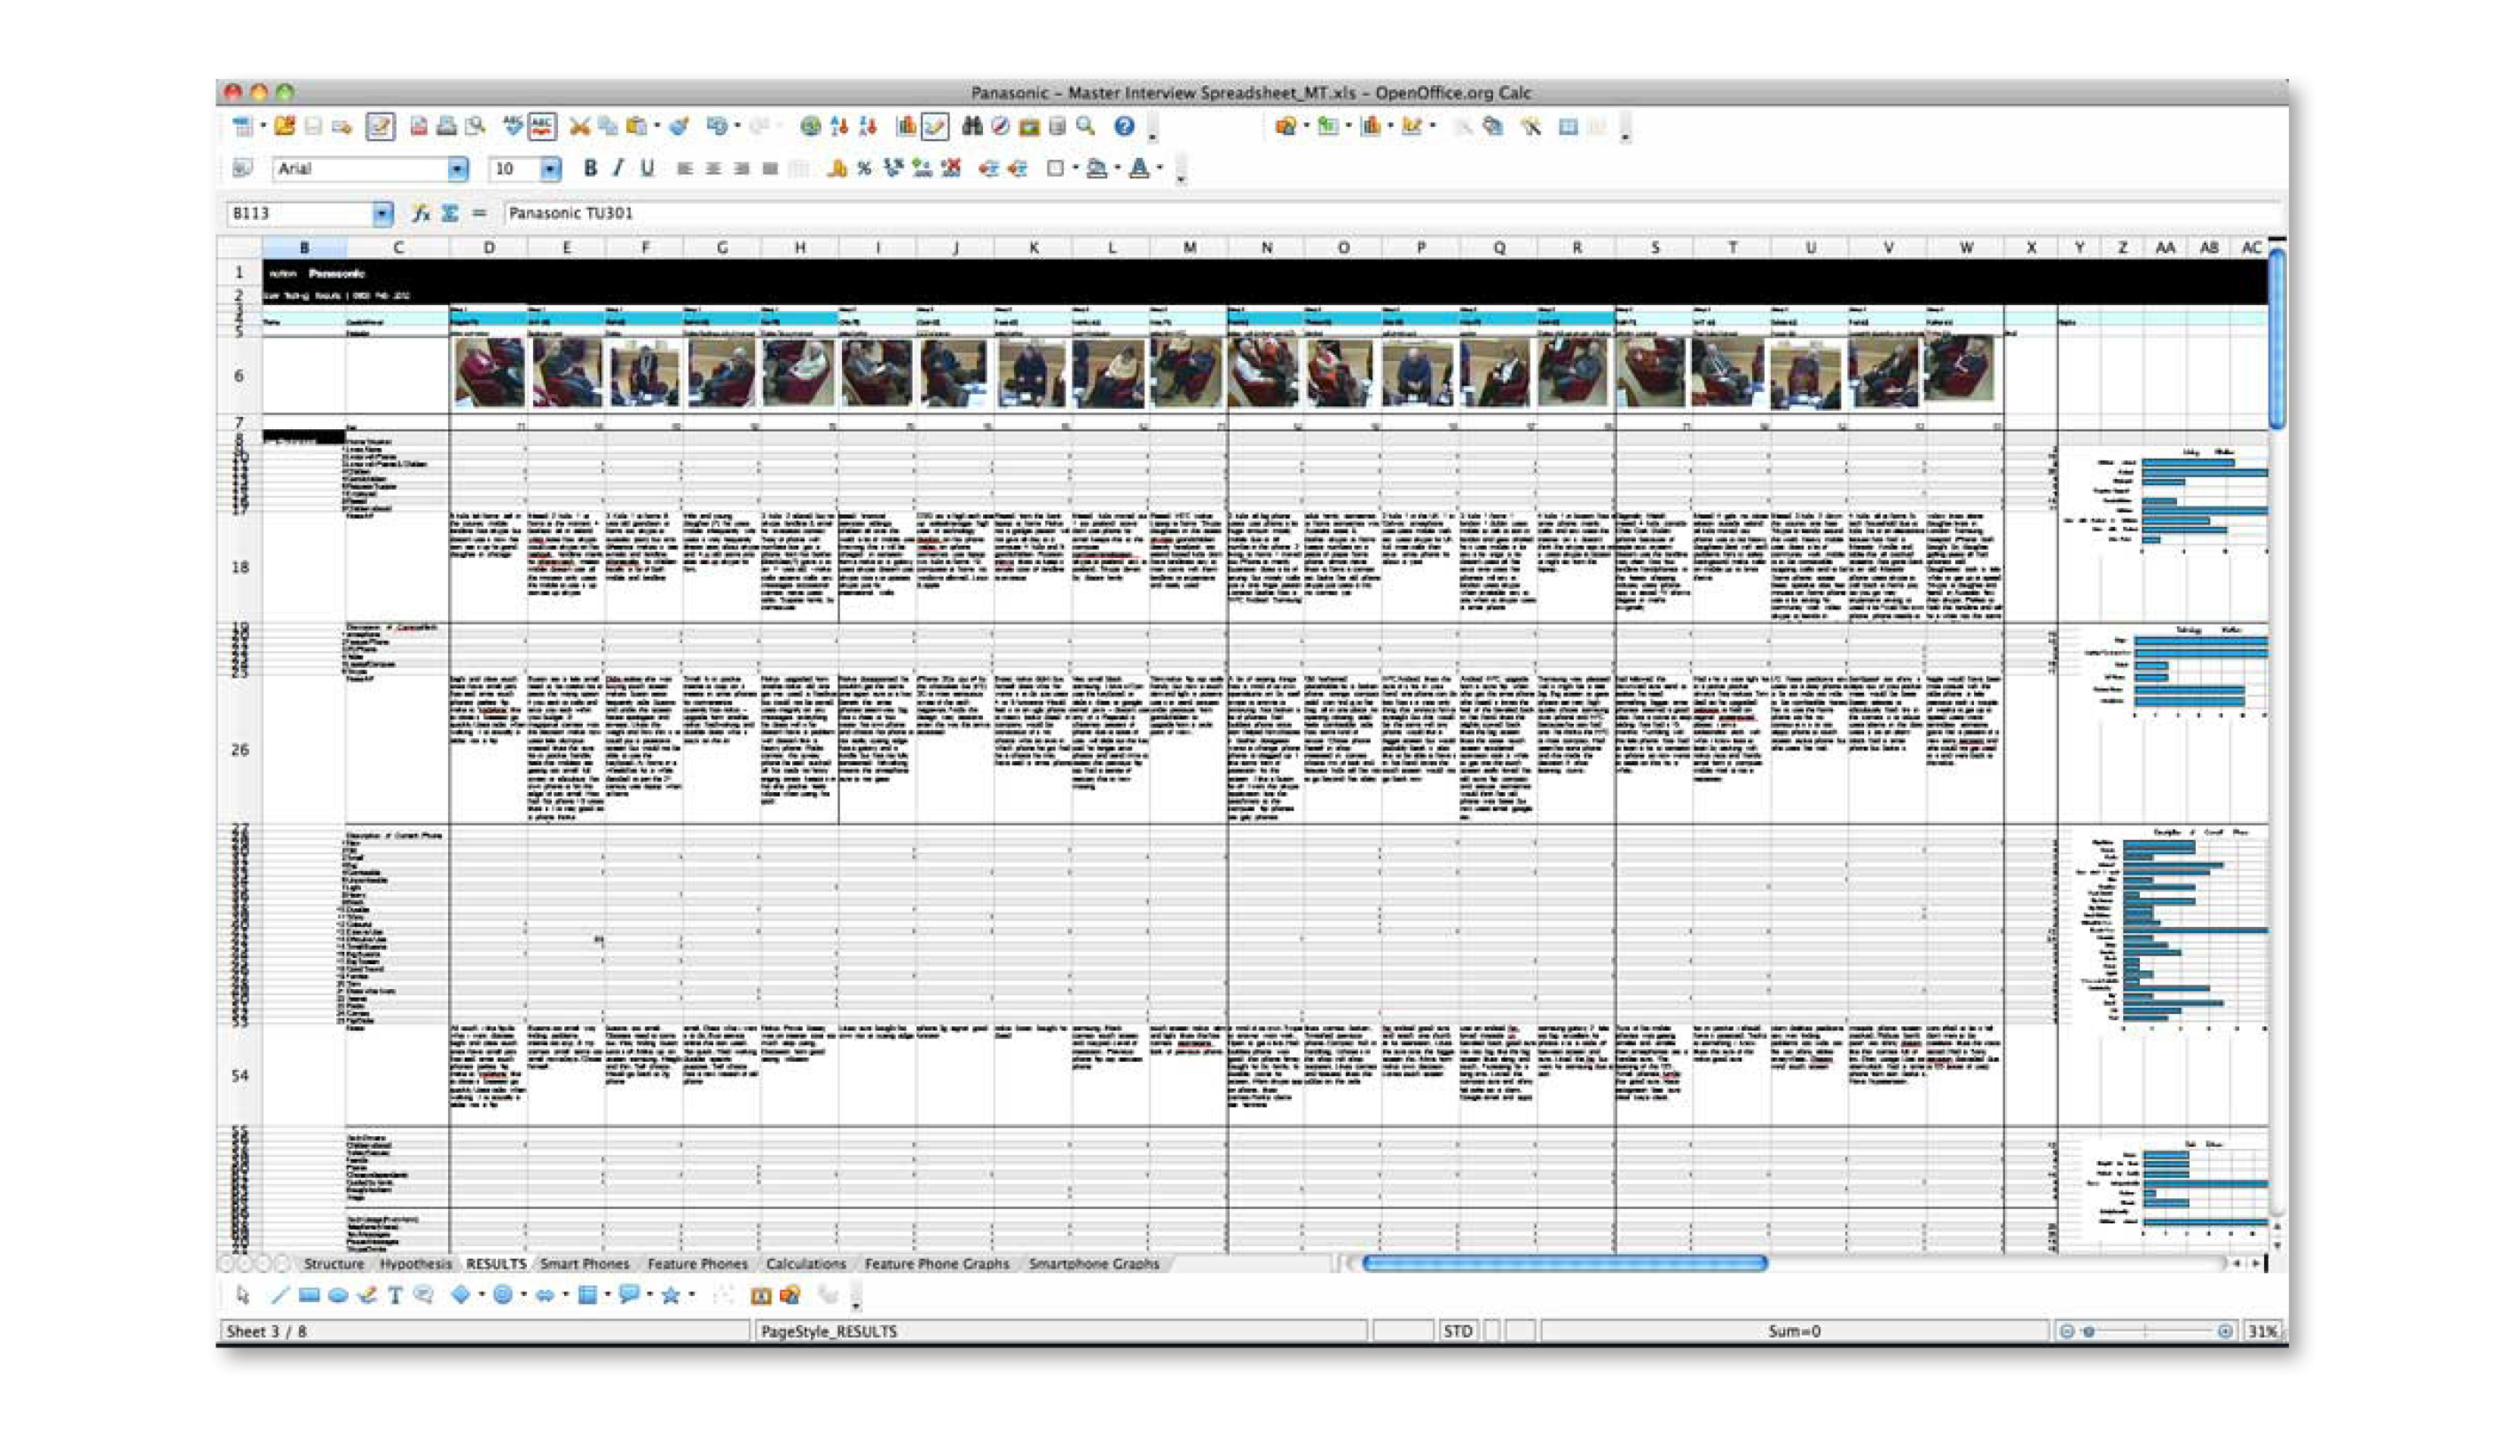Toggle italic formatting
Screen dimensions: 2500x1453
coord(618,168)
